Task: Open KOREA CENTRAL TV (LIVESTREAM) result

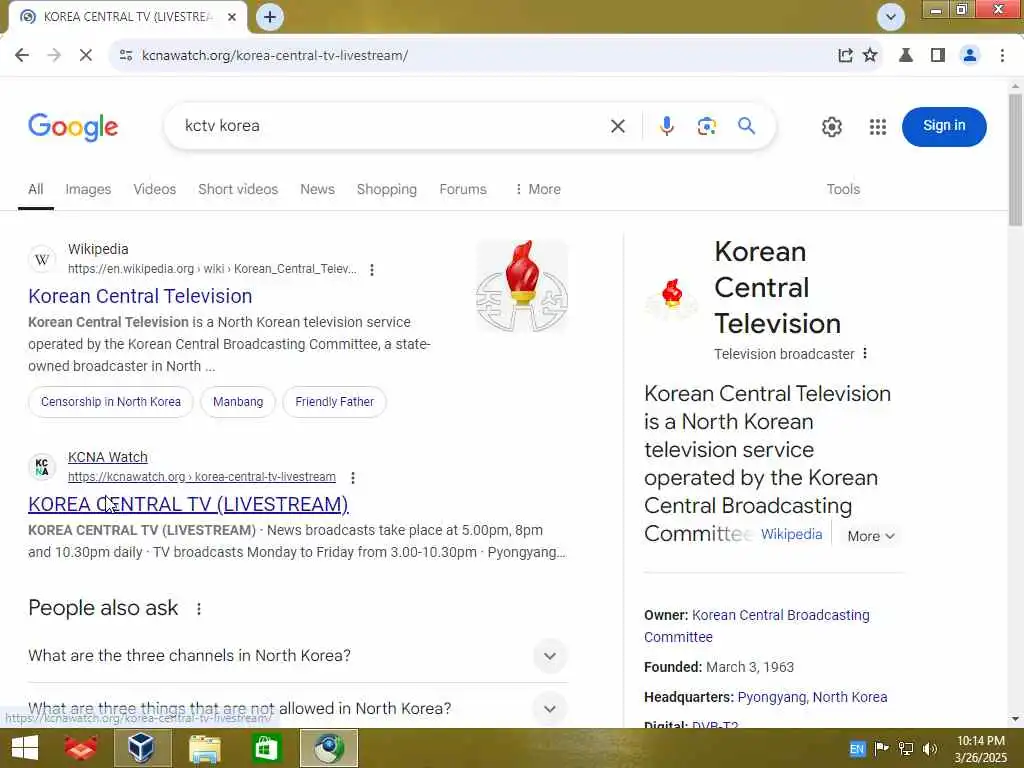Action: pyautogui.click(x=188, y=504)
